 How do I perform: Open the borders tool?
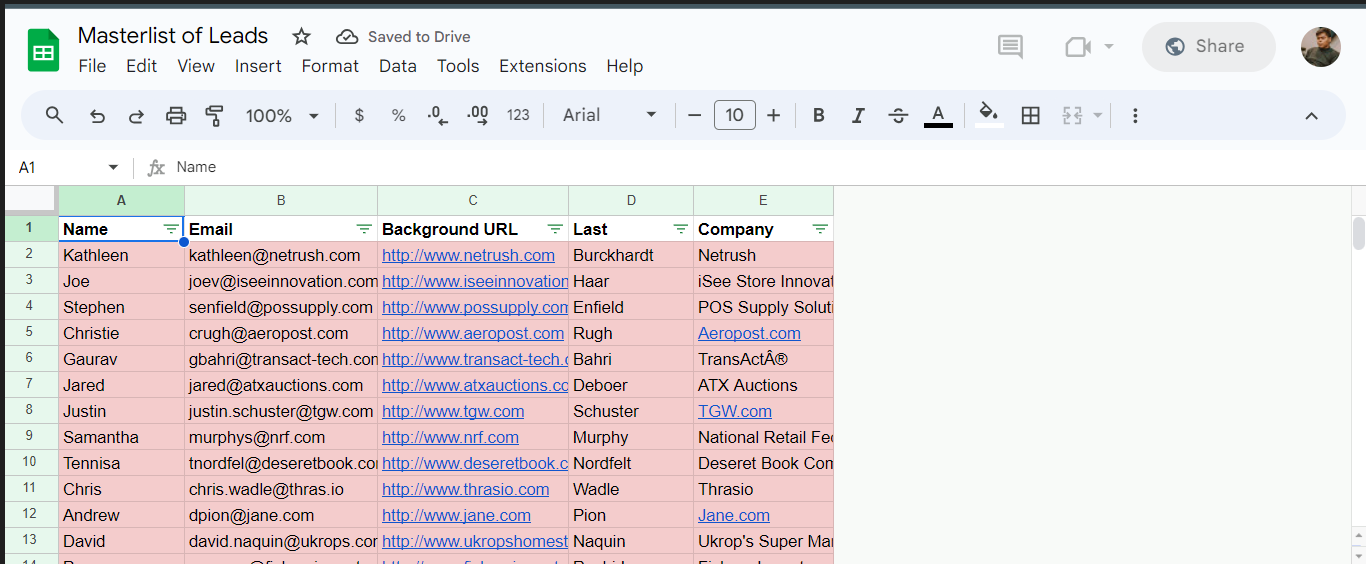[x=1031, y=116]
